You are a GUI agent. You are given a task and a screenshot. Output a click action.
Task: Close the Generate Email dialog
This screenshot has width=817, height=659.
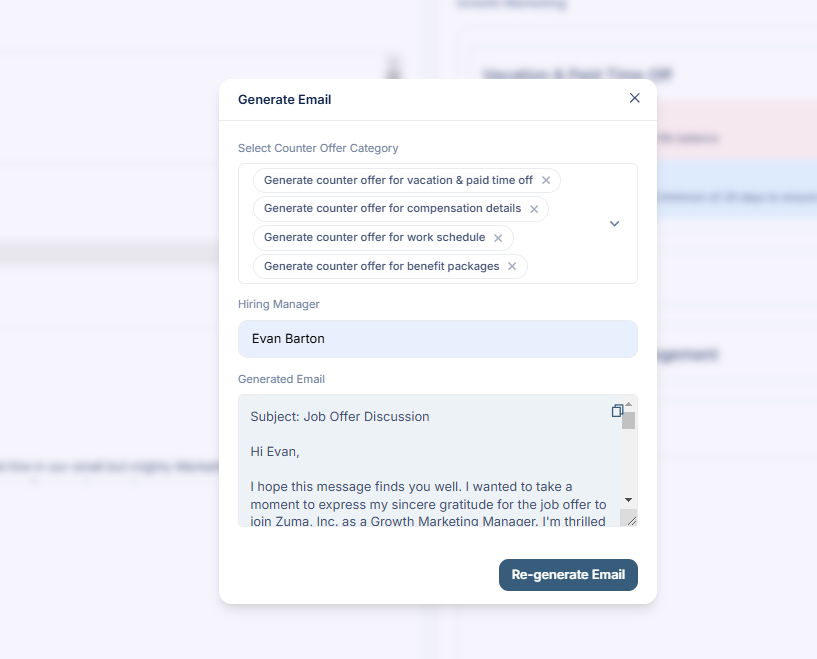tap(634, 98)
